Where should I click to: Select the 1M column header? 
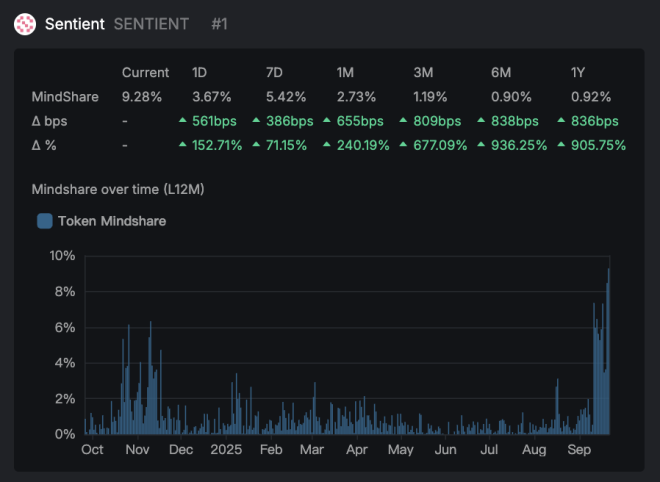345,72
